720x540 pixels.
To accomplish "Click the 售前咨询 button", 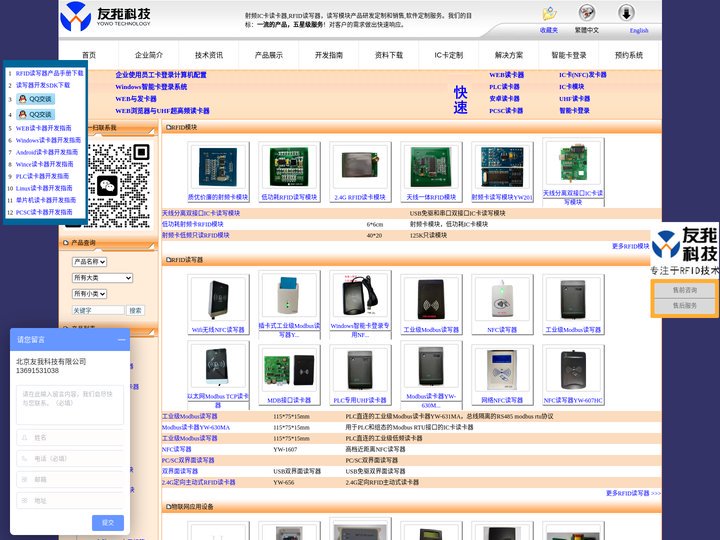I will point(685,290).
